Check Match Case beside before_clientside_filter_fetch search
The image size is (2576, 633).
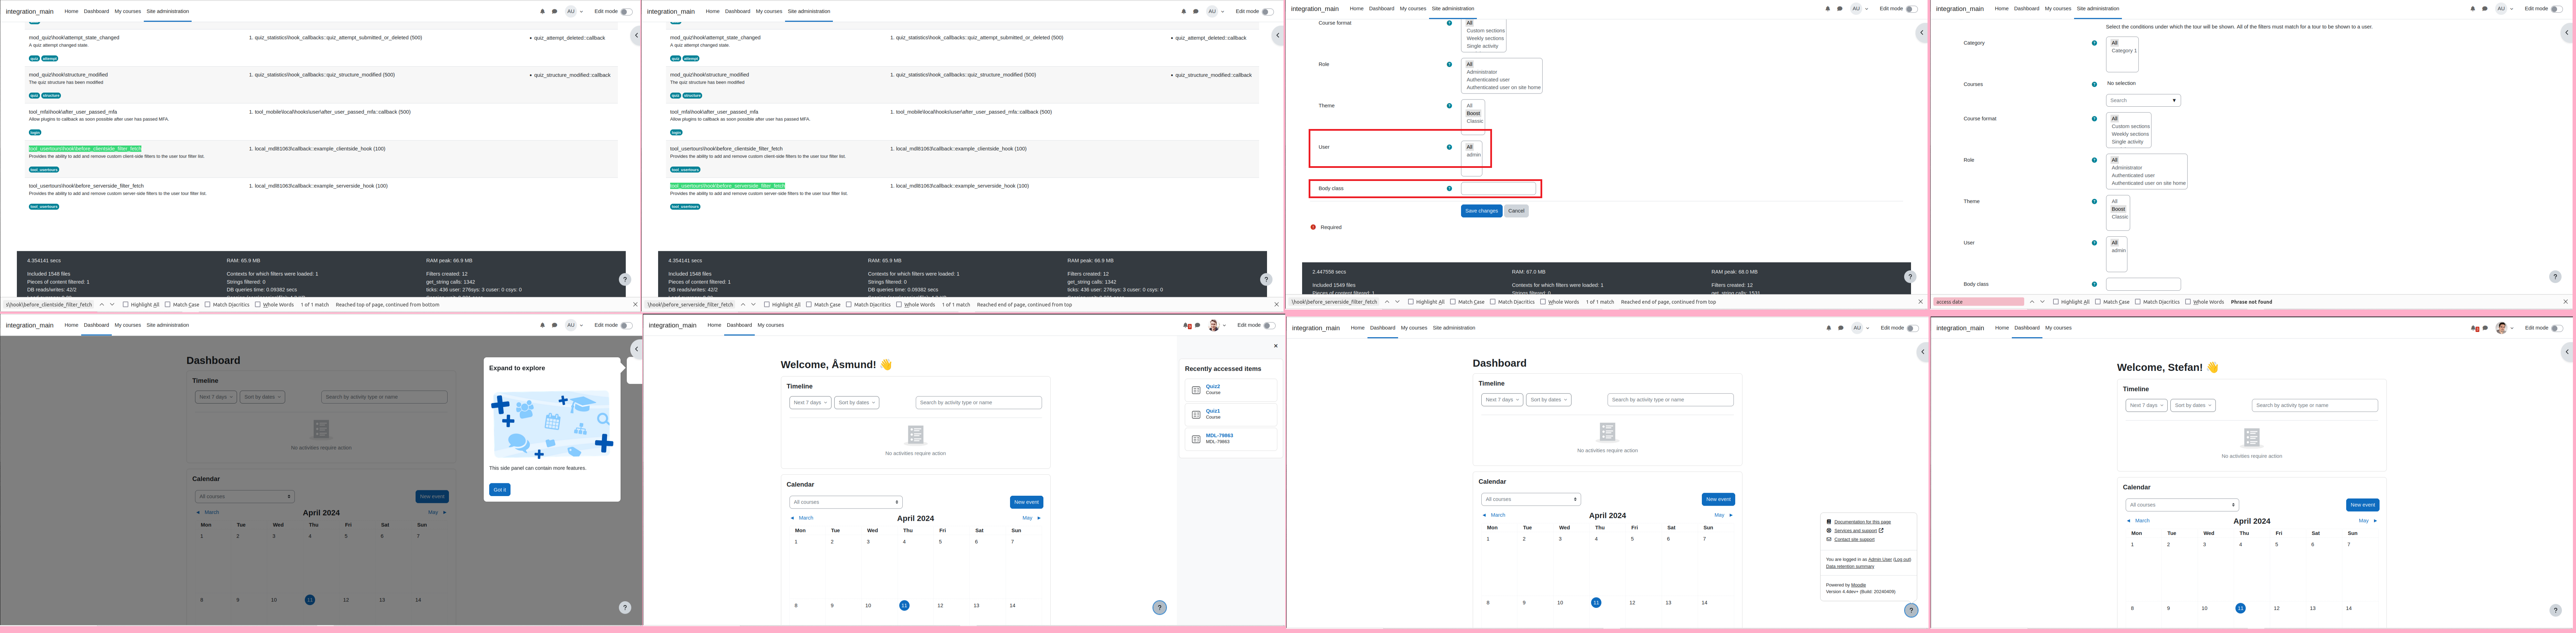pos(168,305)
